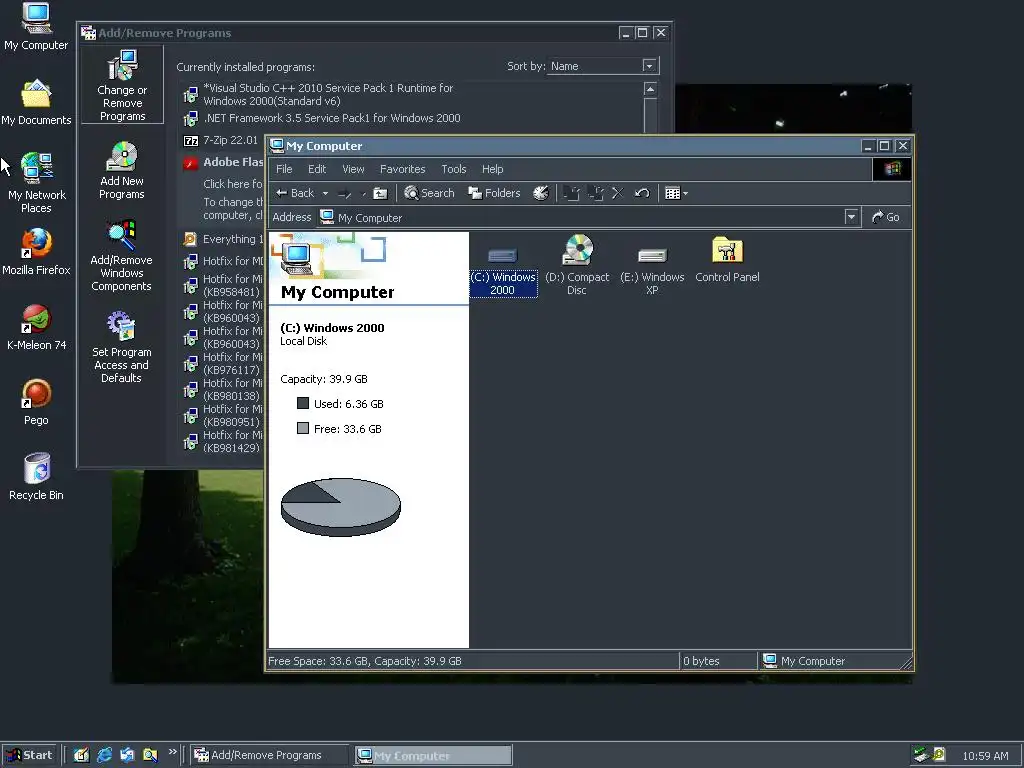Select the Hotfix (KB976117) entry
This screenshot has height=768, width=1024.
[222, 364]
